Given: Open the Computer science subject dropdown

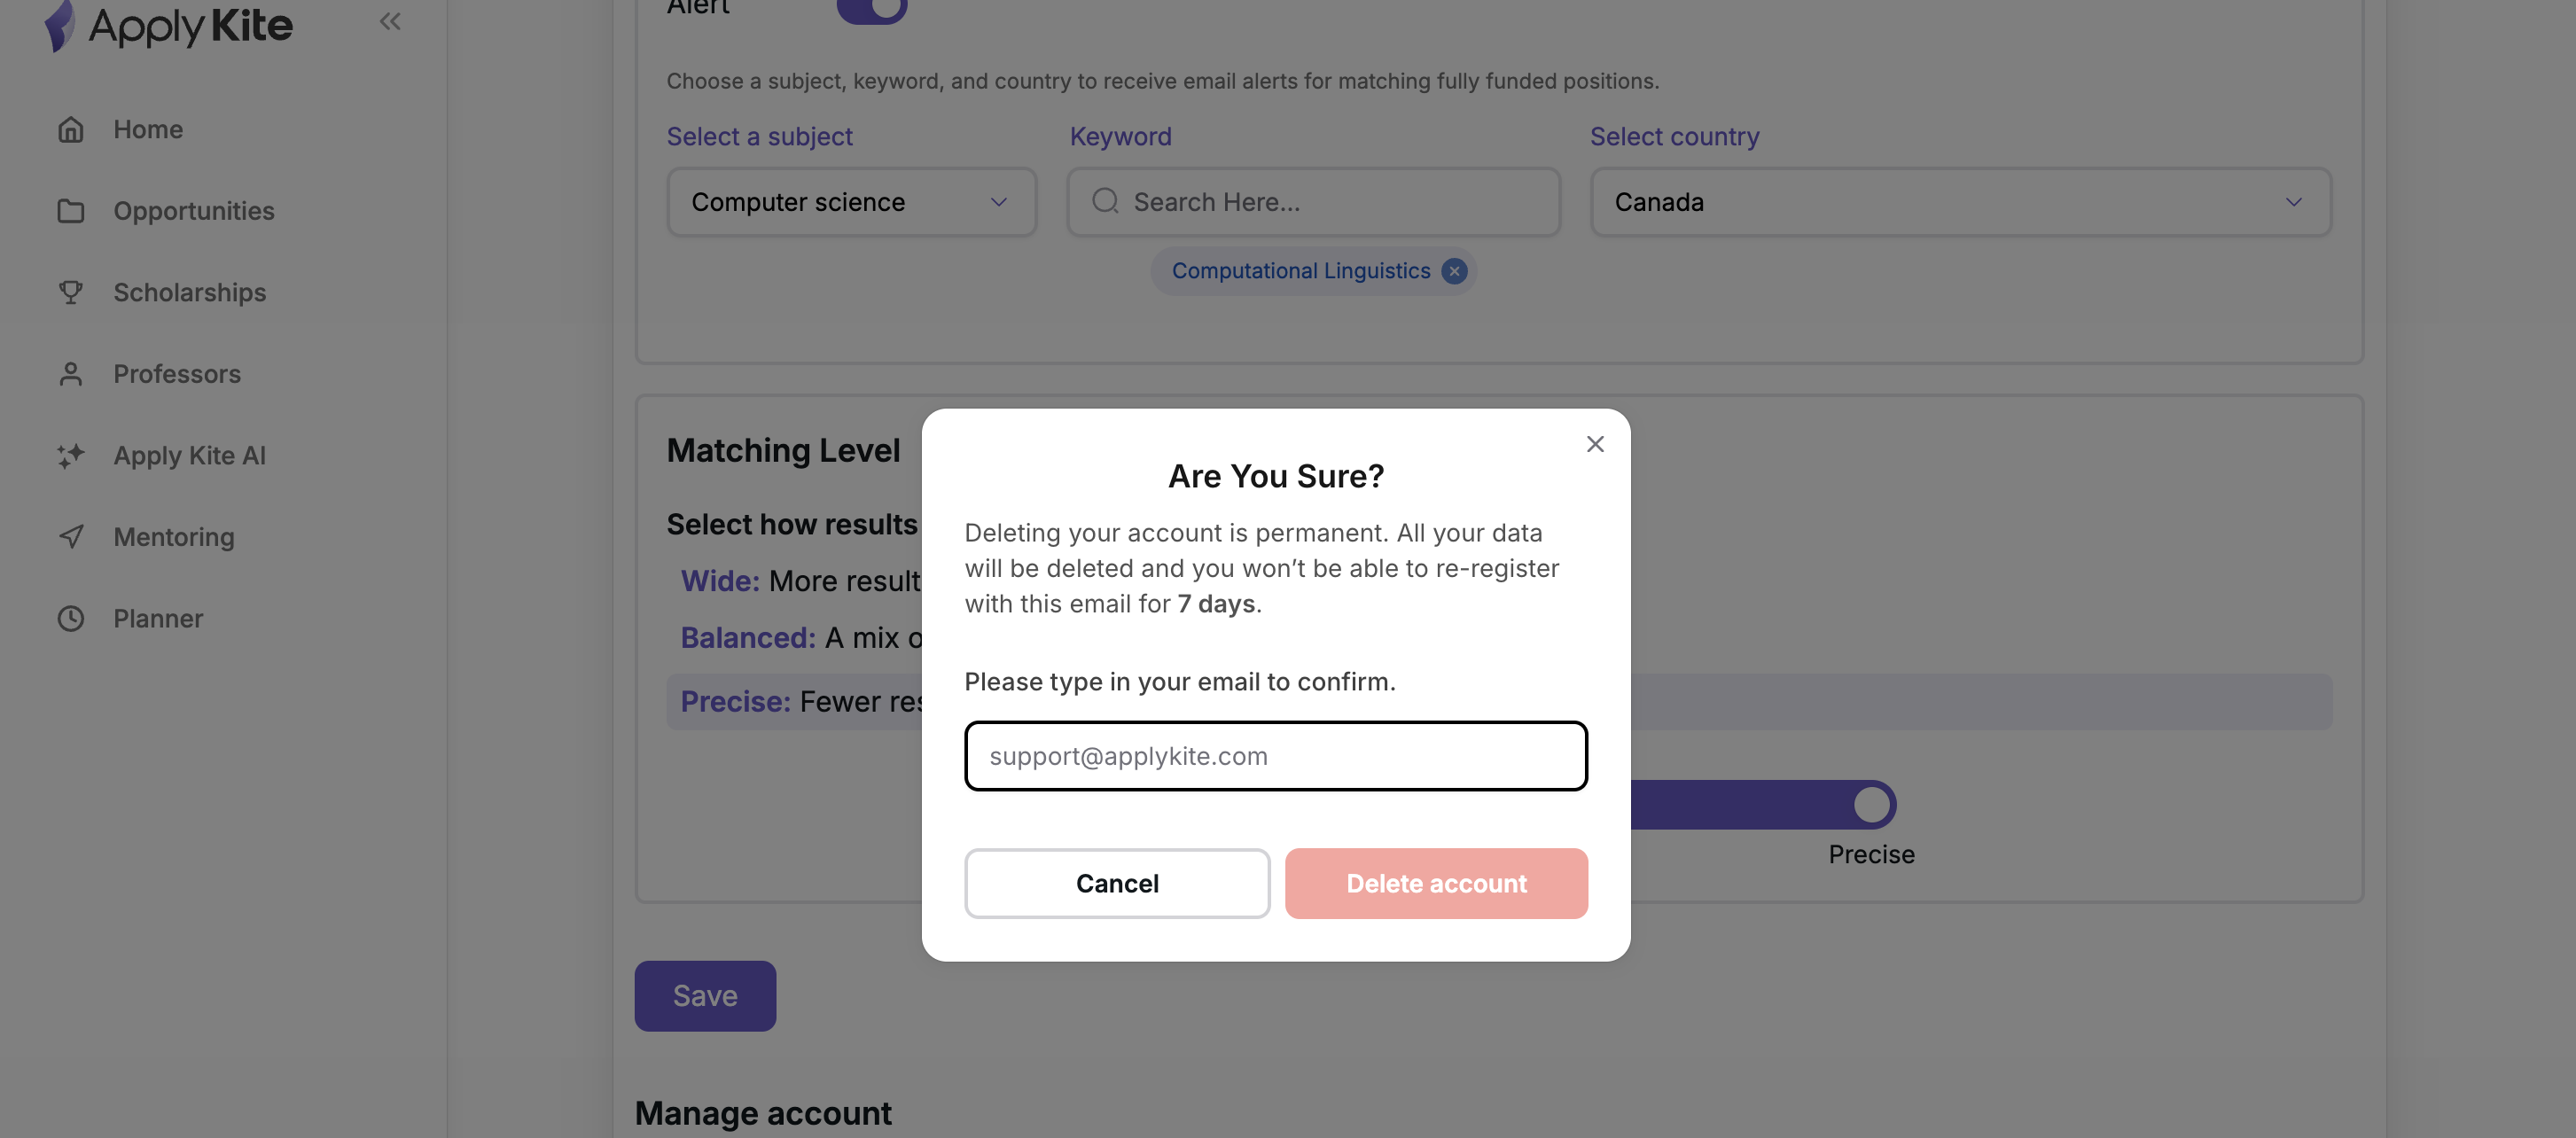Looking at the screenshot, I should click(x=851, y=202).
